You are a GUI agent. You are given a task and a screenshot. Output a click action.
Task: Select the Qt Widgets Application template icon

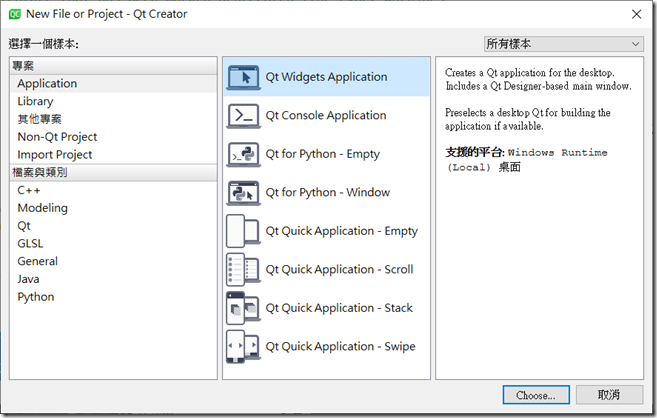(243, 77)
